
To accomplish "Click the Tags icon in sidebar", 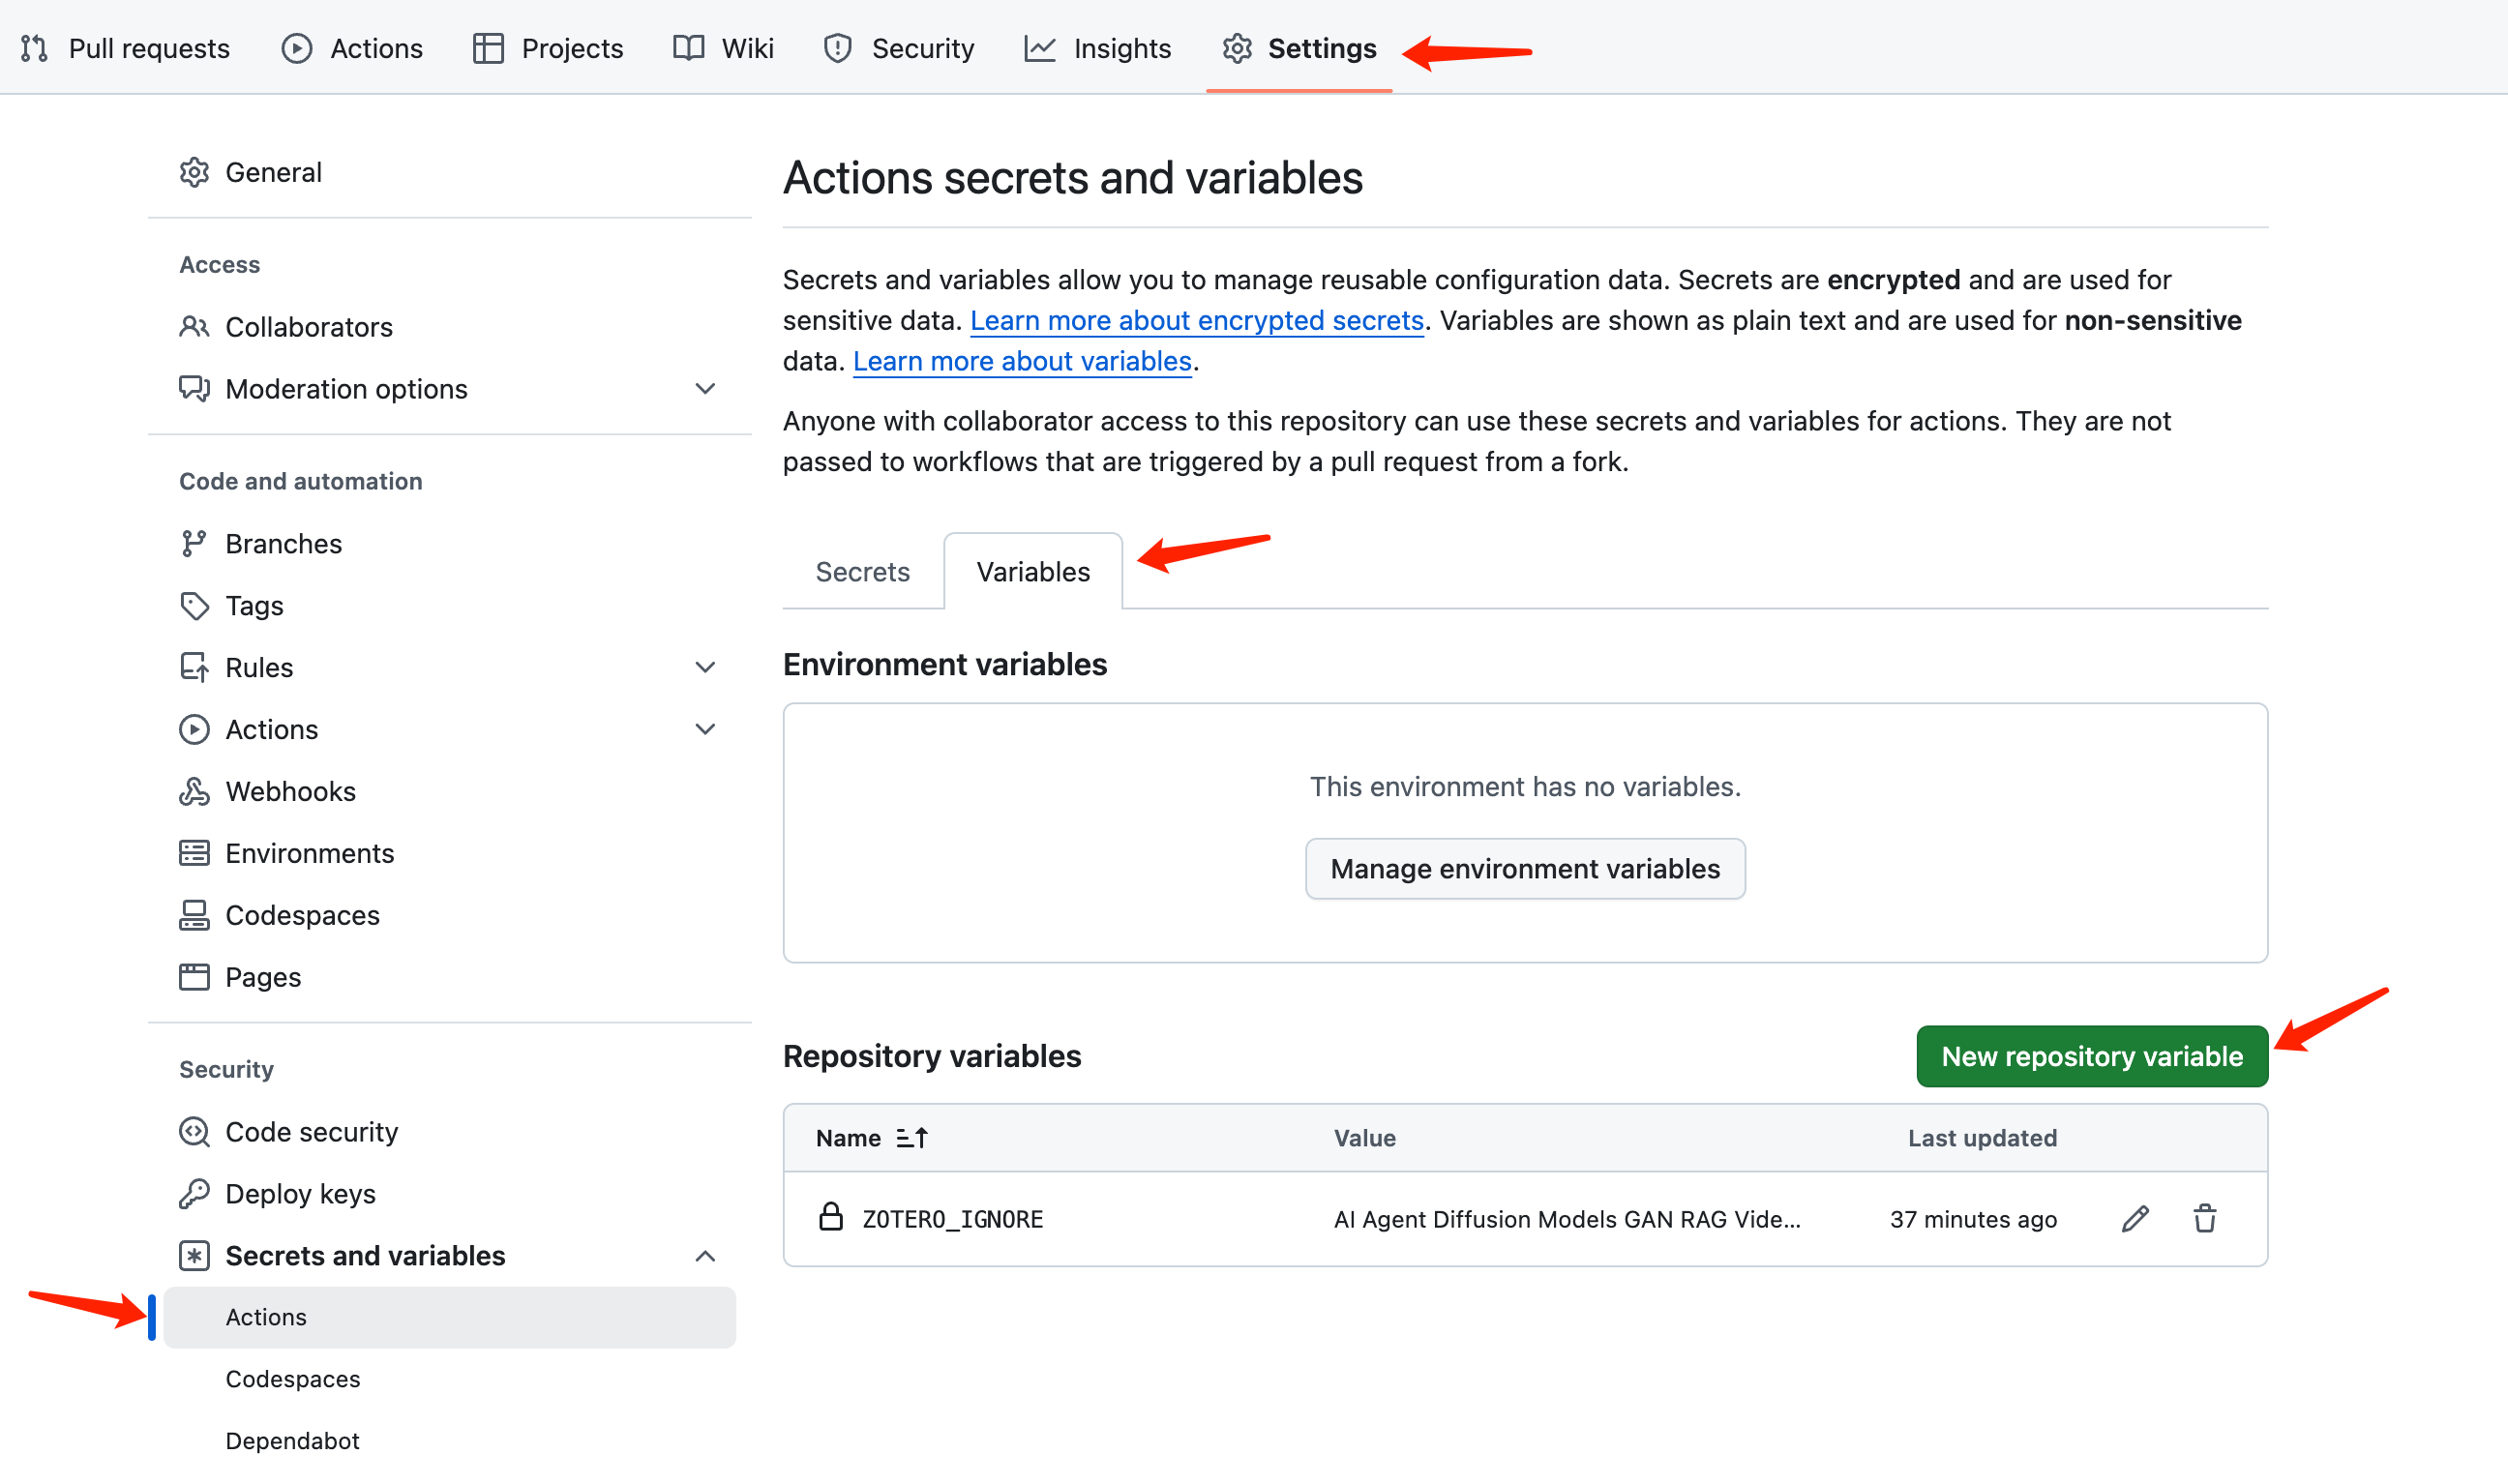I will pyautogui.click(x=194, y=605).
